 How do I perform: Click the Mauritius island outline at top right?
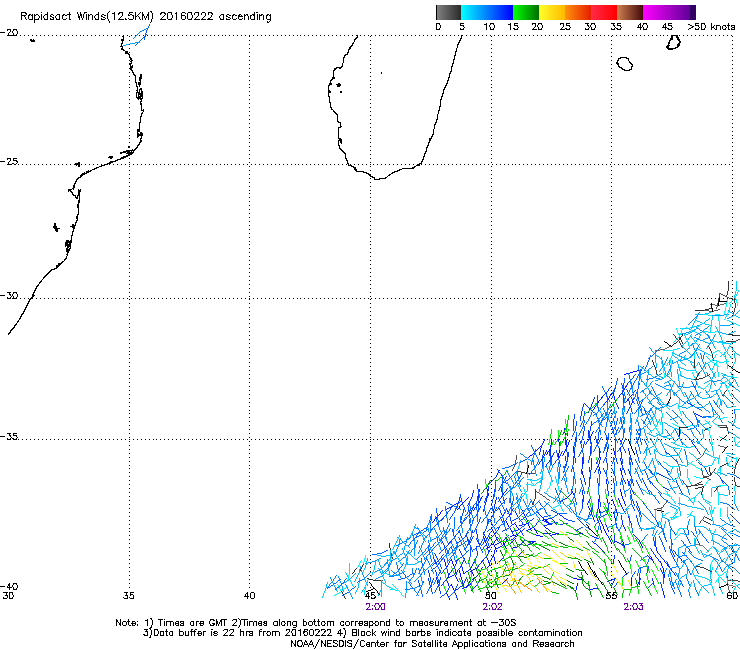coord(673,42)
